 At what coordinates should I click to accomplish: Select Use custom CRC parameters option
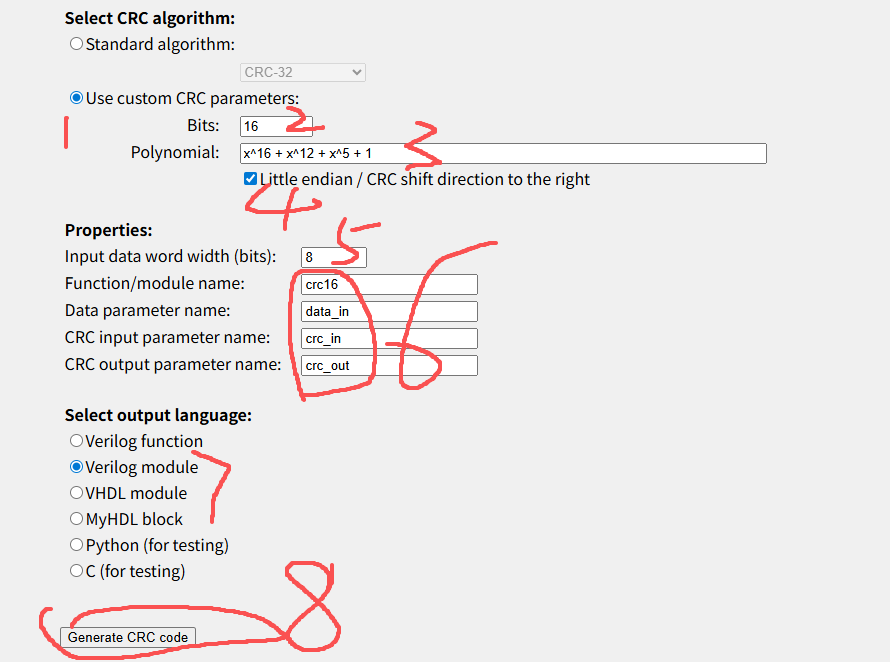coord(76,98)
